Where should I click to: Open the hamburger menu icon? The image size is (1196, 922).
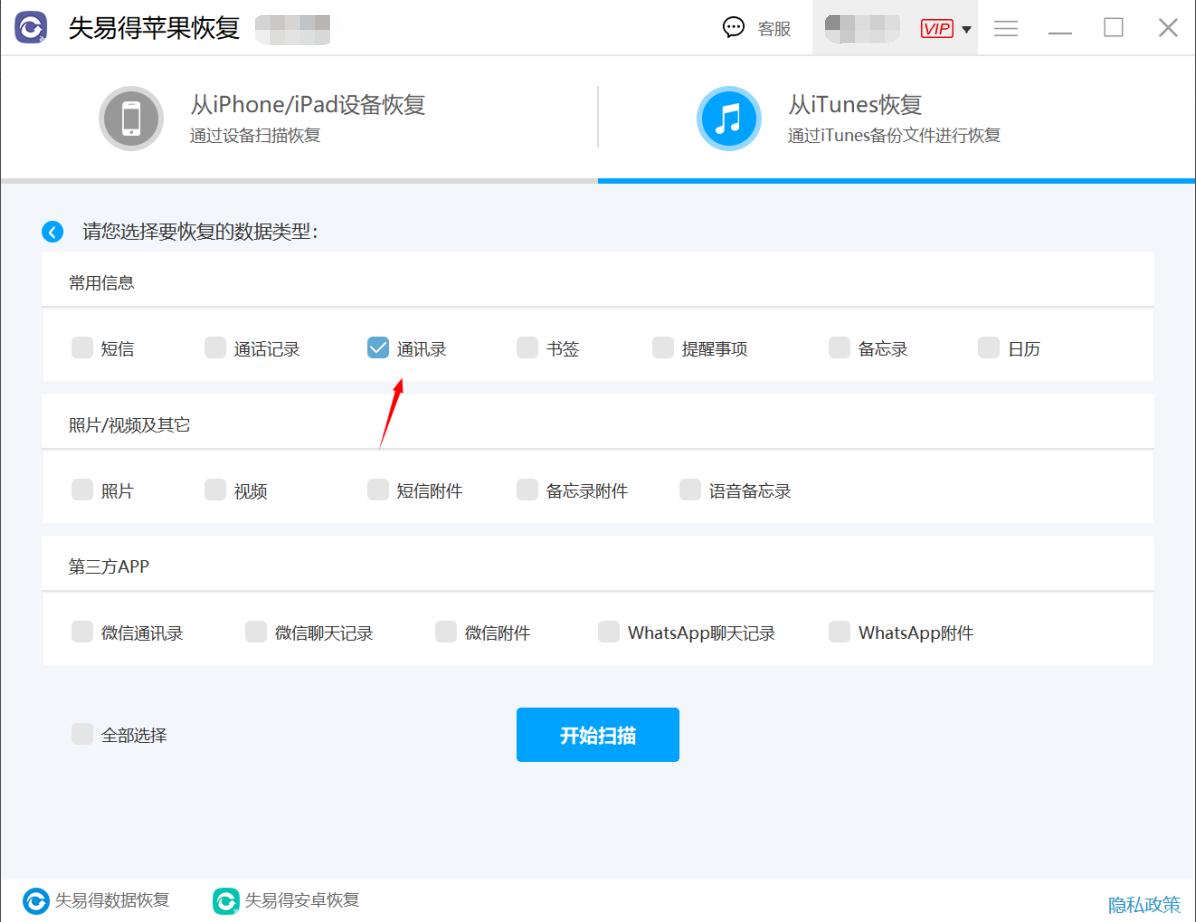[x=1005, y=27]
